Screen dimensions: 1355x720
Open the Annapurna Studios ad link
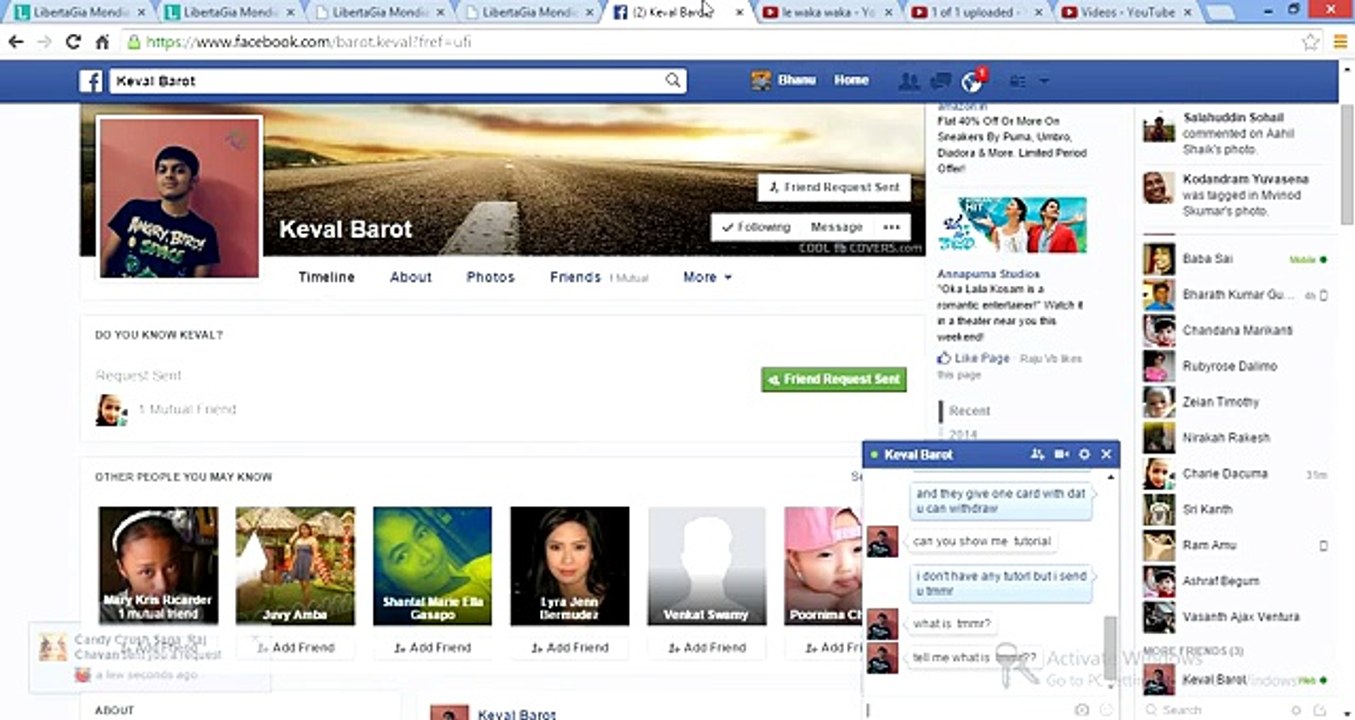click(988, 273)
